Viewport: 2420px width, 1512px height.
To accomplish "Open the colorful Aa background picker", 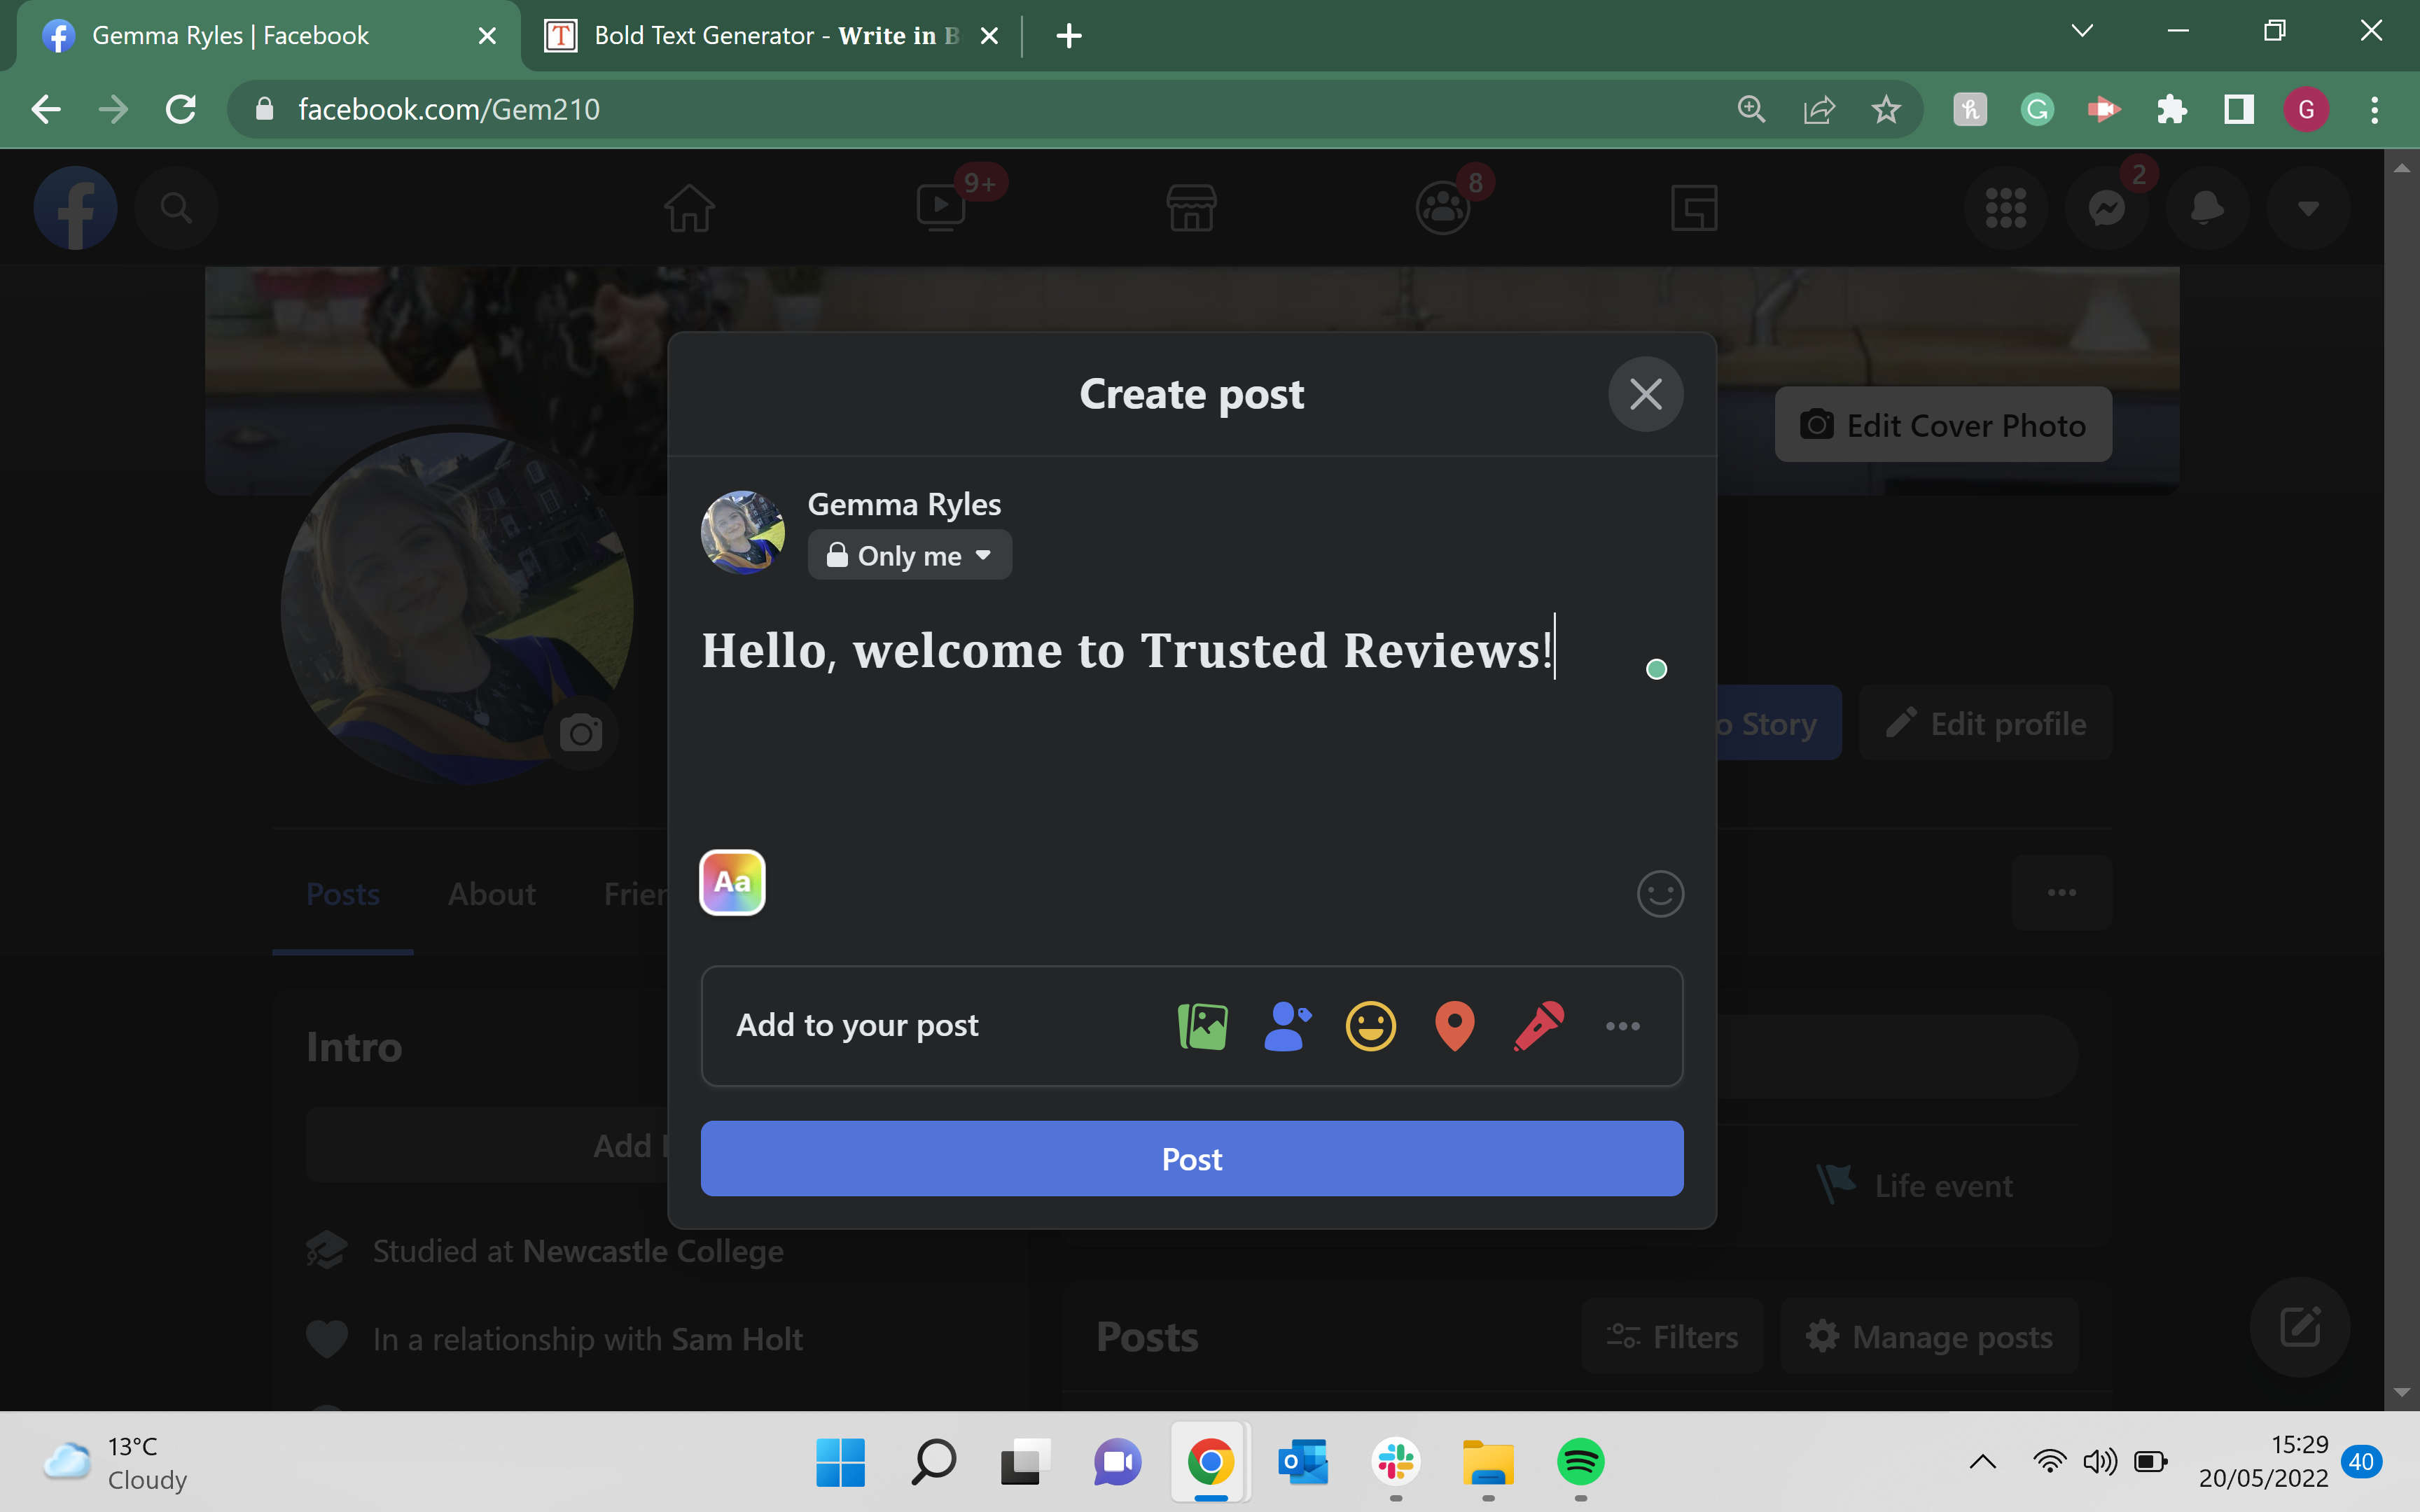I will coord(732,882).
